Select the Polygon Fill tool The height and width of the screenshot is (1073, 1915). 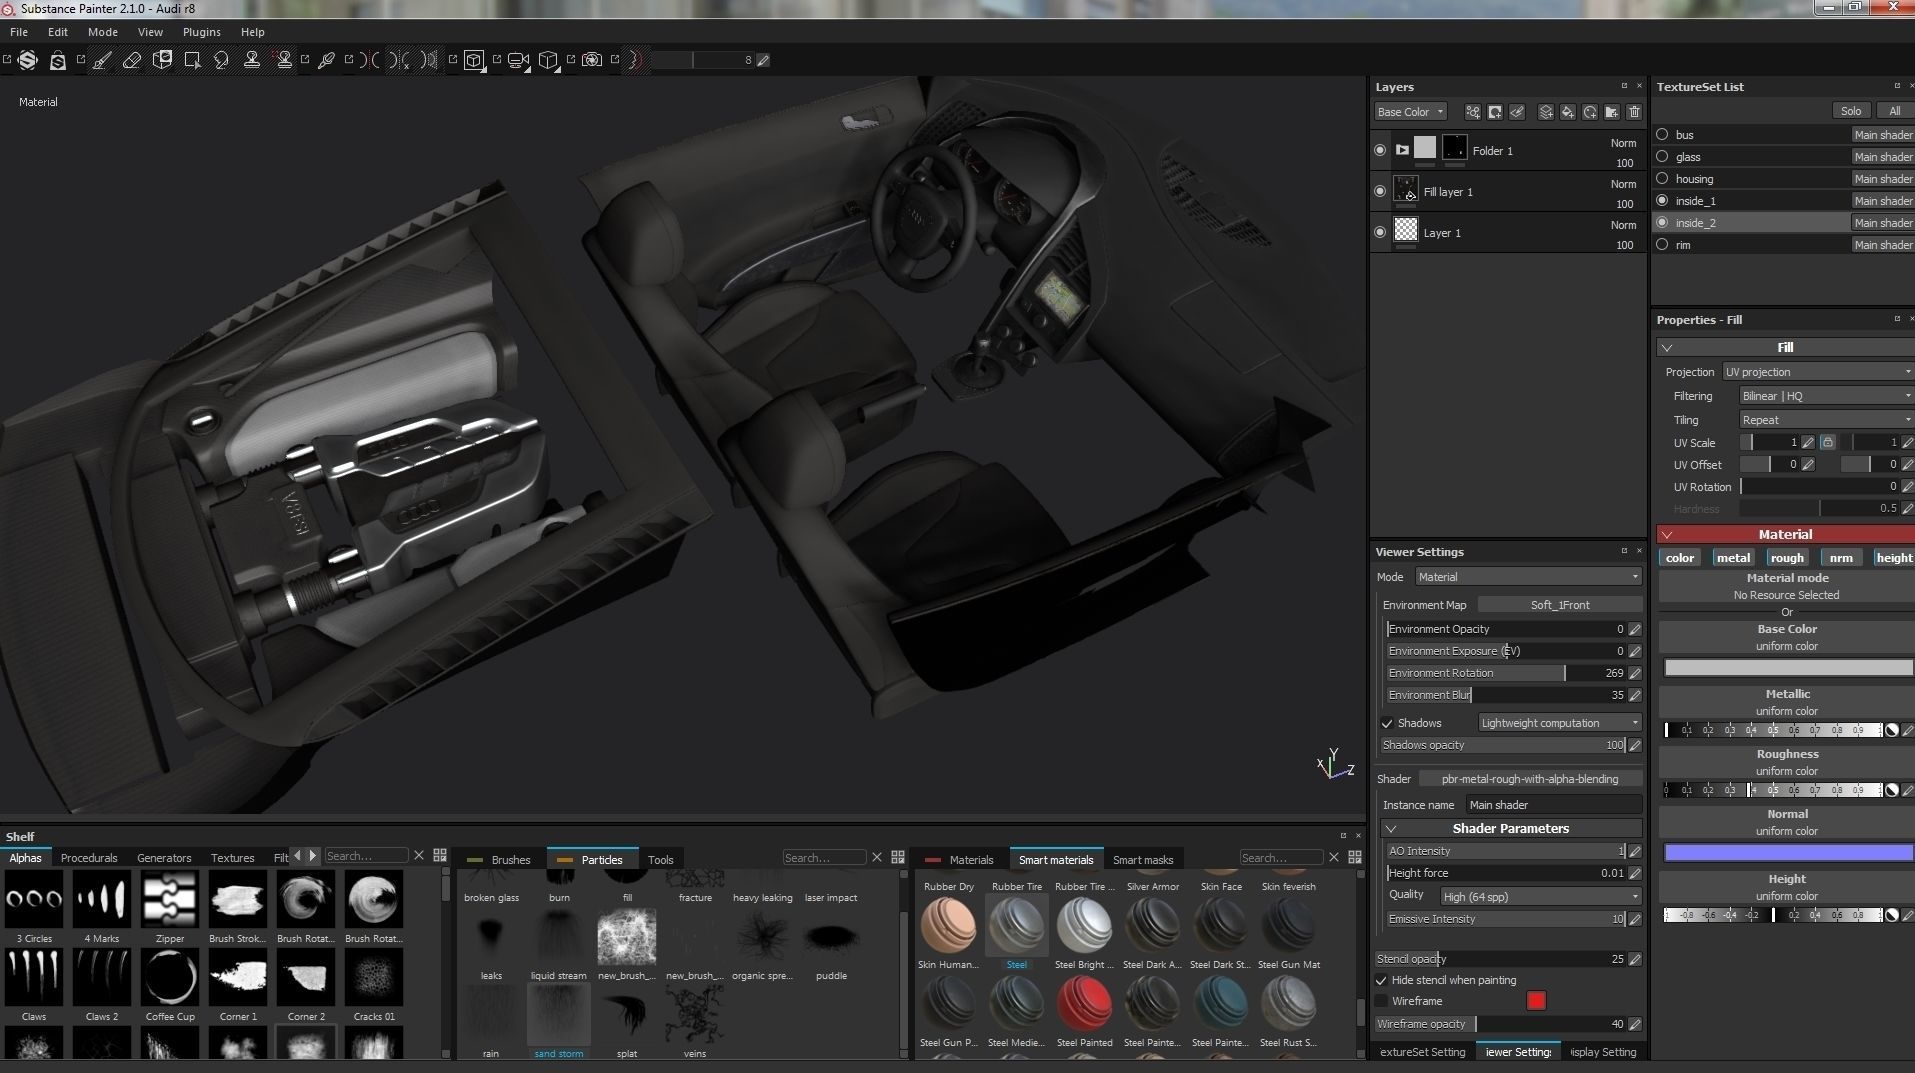[x=192, y=60]
